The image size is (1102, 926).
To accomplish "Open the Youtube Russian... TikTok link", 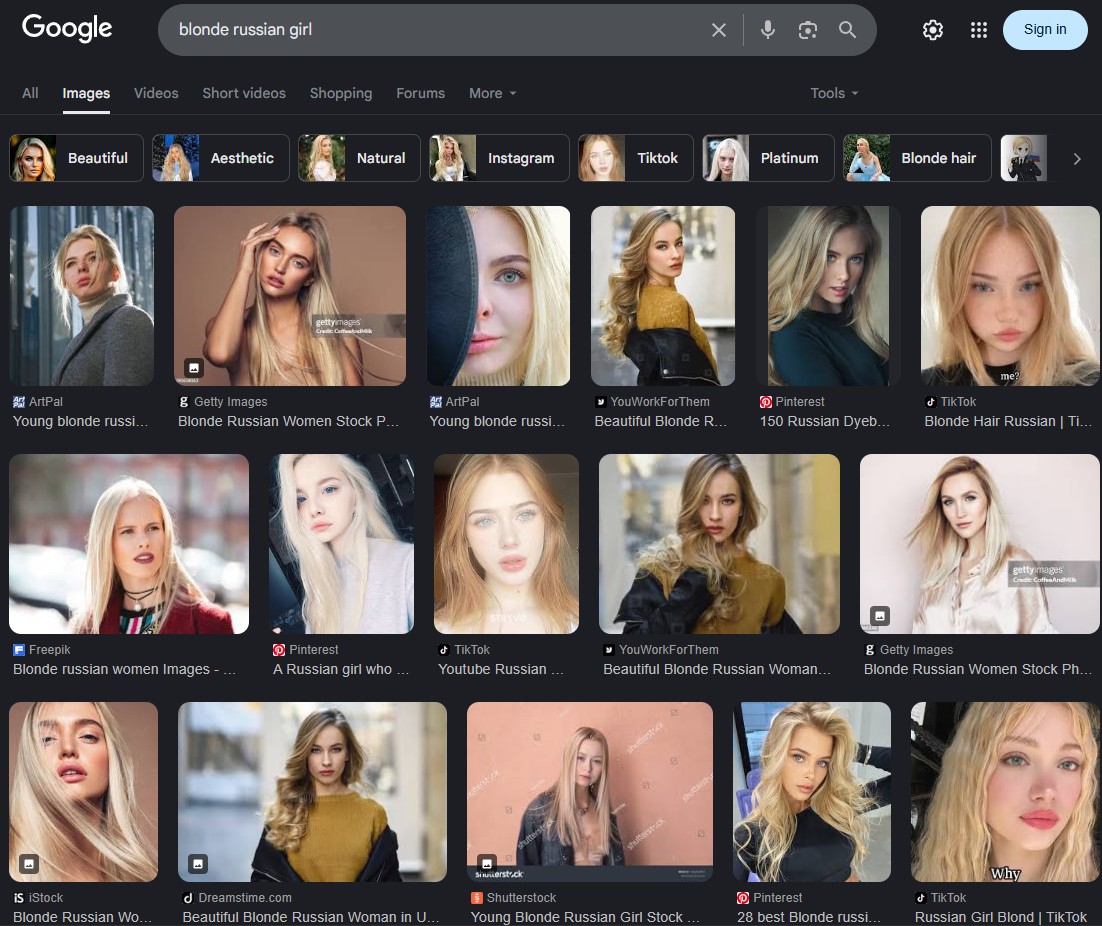I will pyautogui.click(x=500, y=669).
